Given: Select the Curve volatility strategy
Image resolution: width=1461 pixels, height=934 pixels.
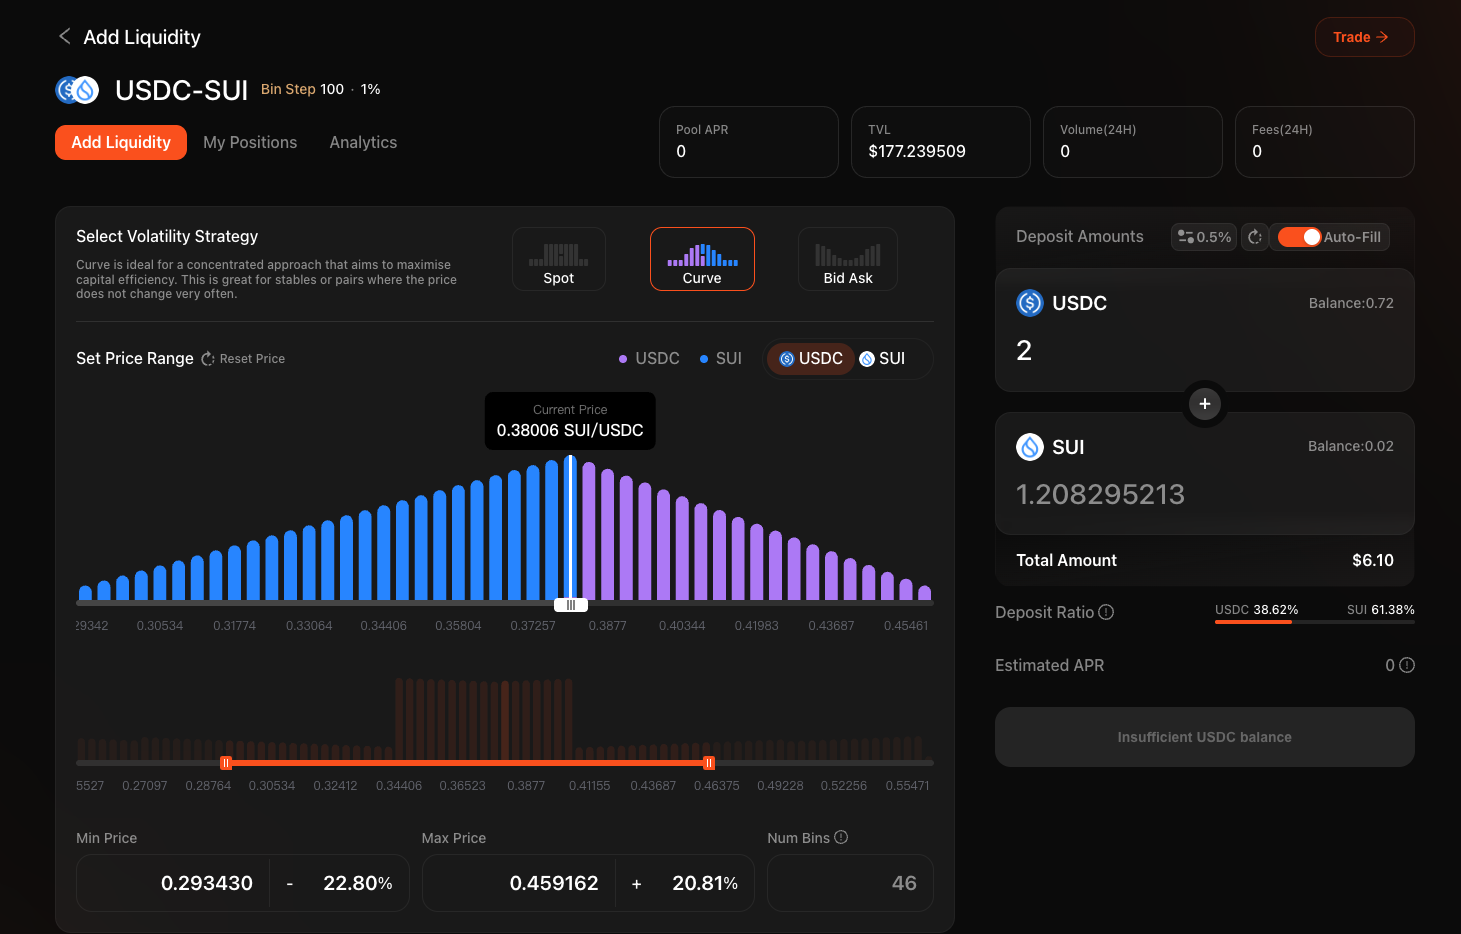Looking at the screenshot, I should click(x=702, y=260).
